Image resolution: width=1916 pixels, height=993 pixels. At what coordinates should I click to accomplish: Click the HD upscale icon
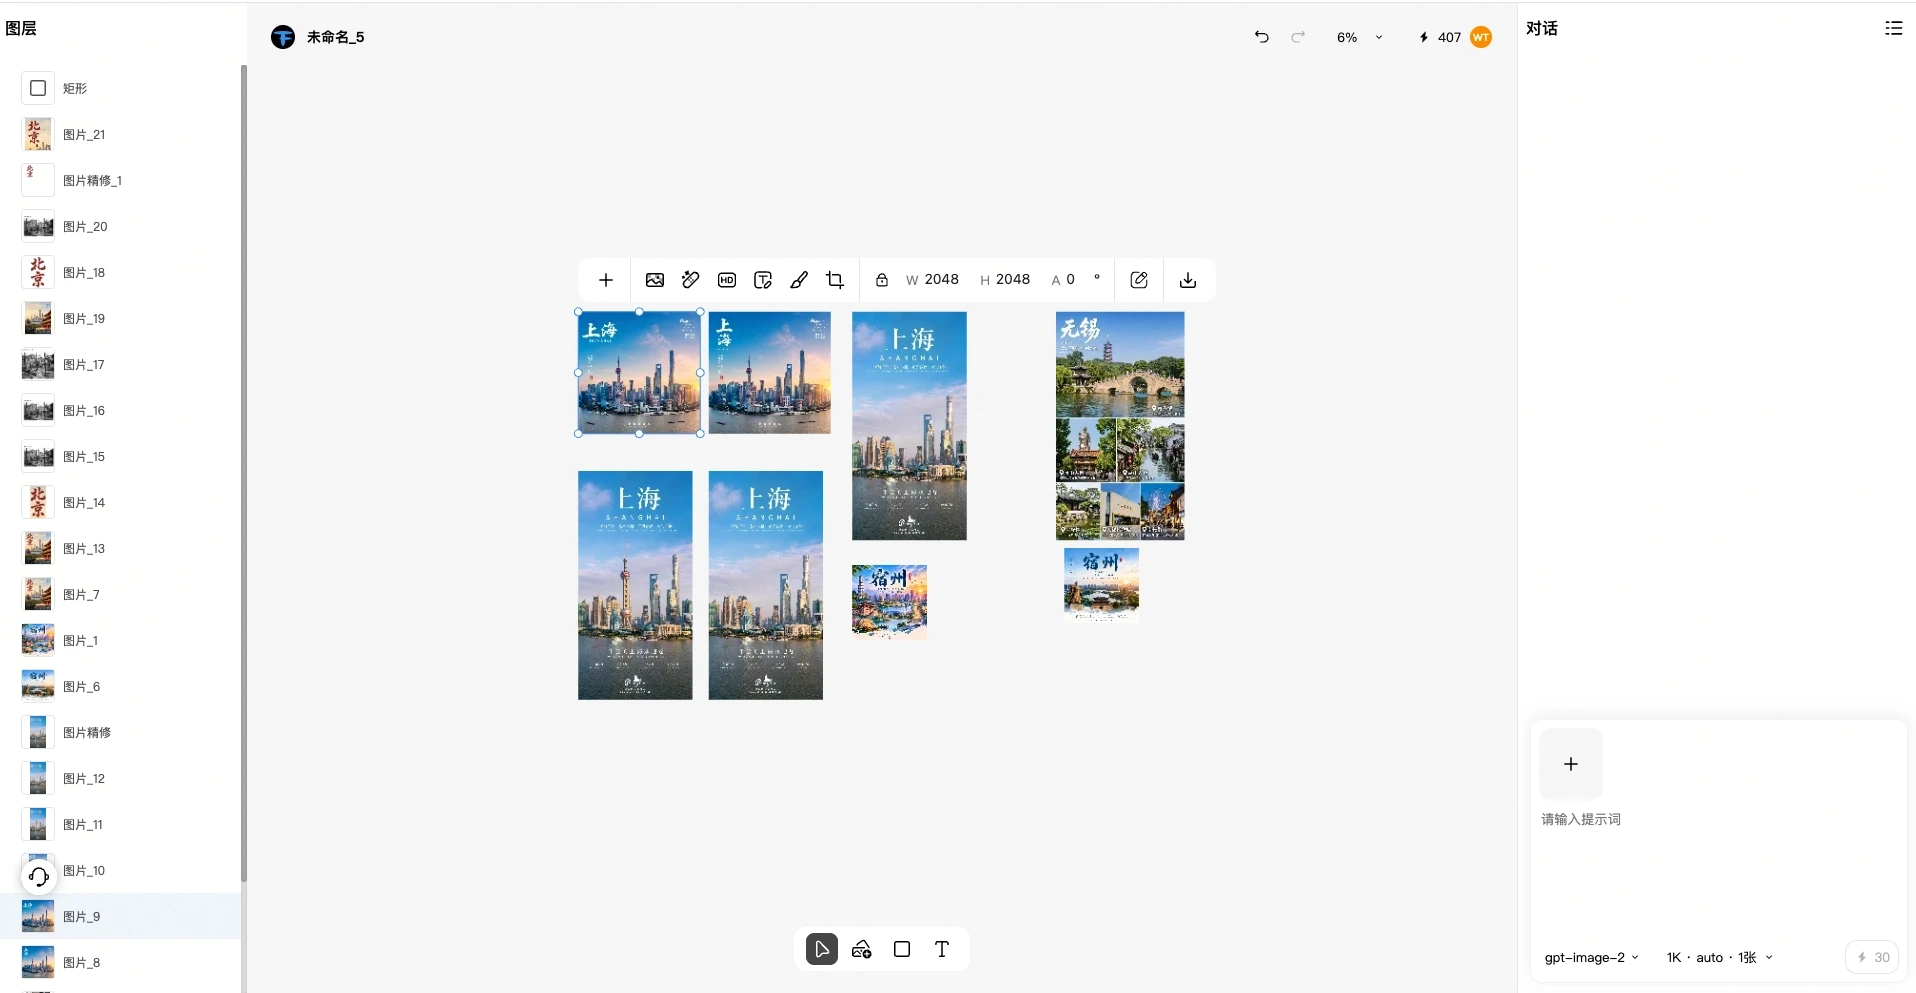tap(727, 280)
